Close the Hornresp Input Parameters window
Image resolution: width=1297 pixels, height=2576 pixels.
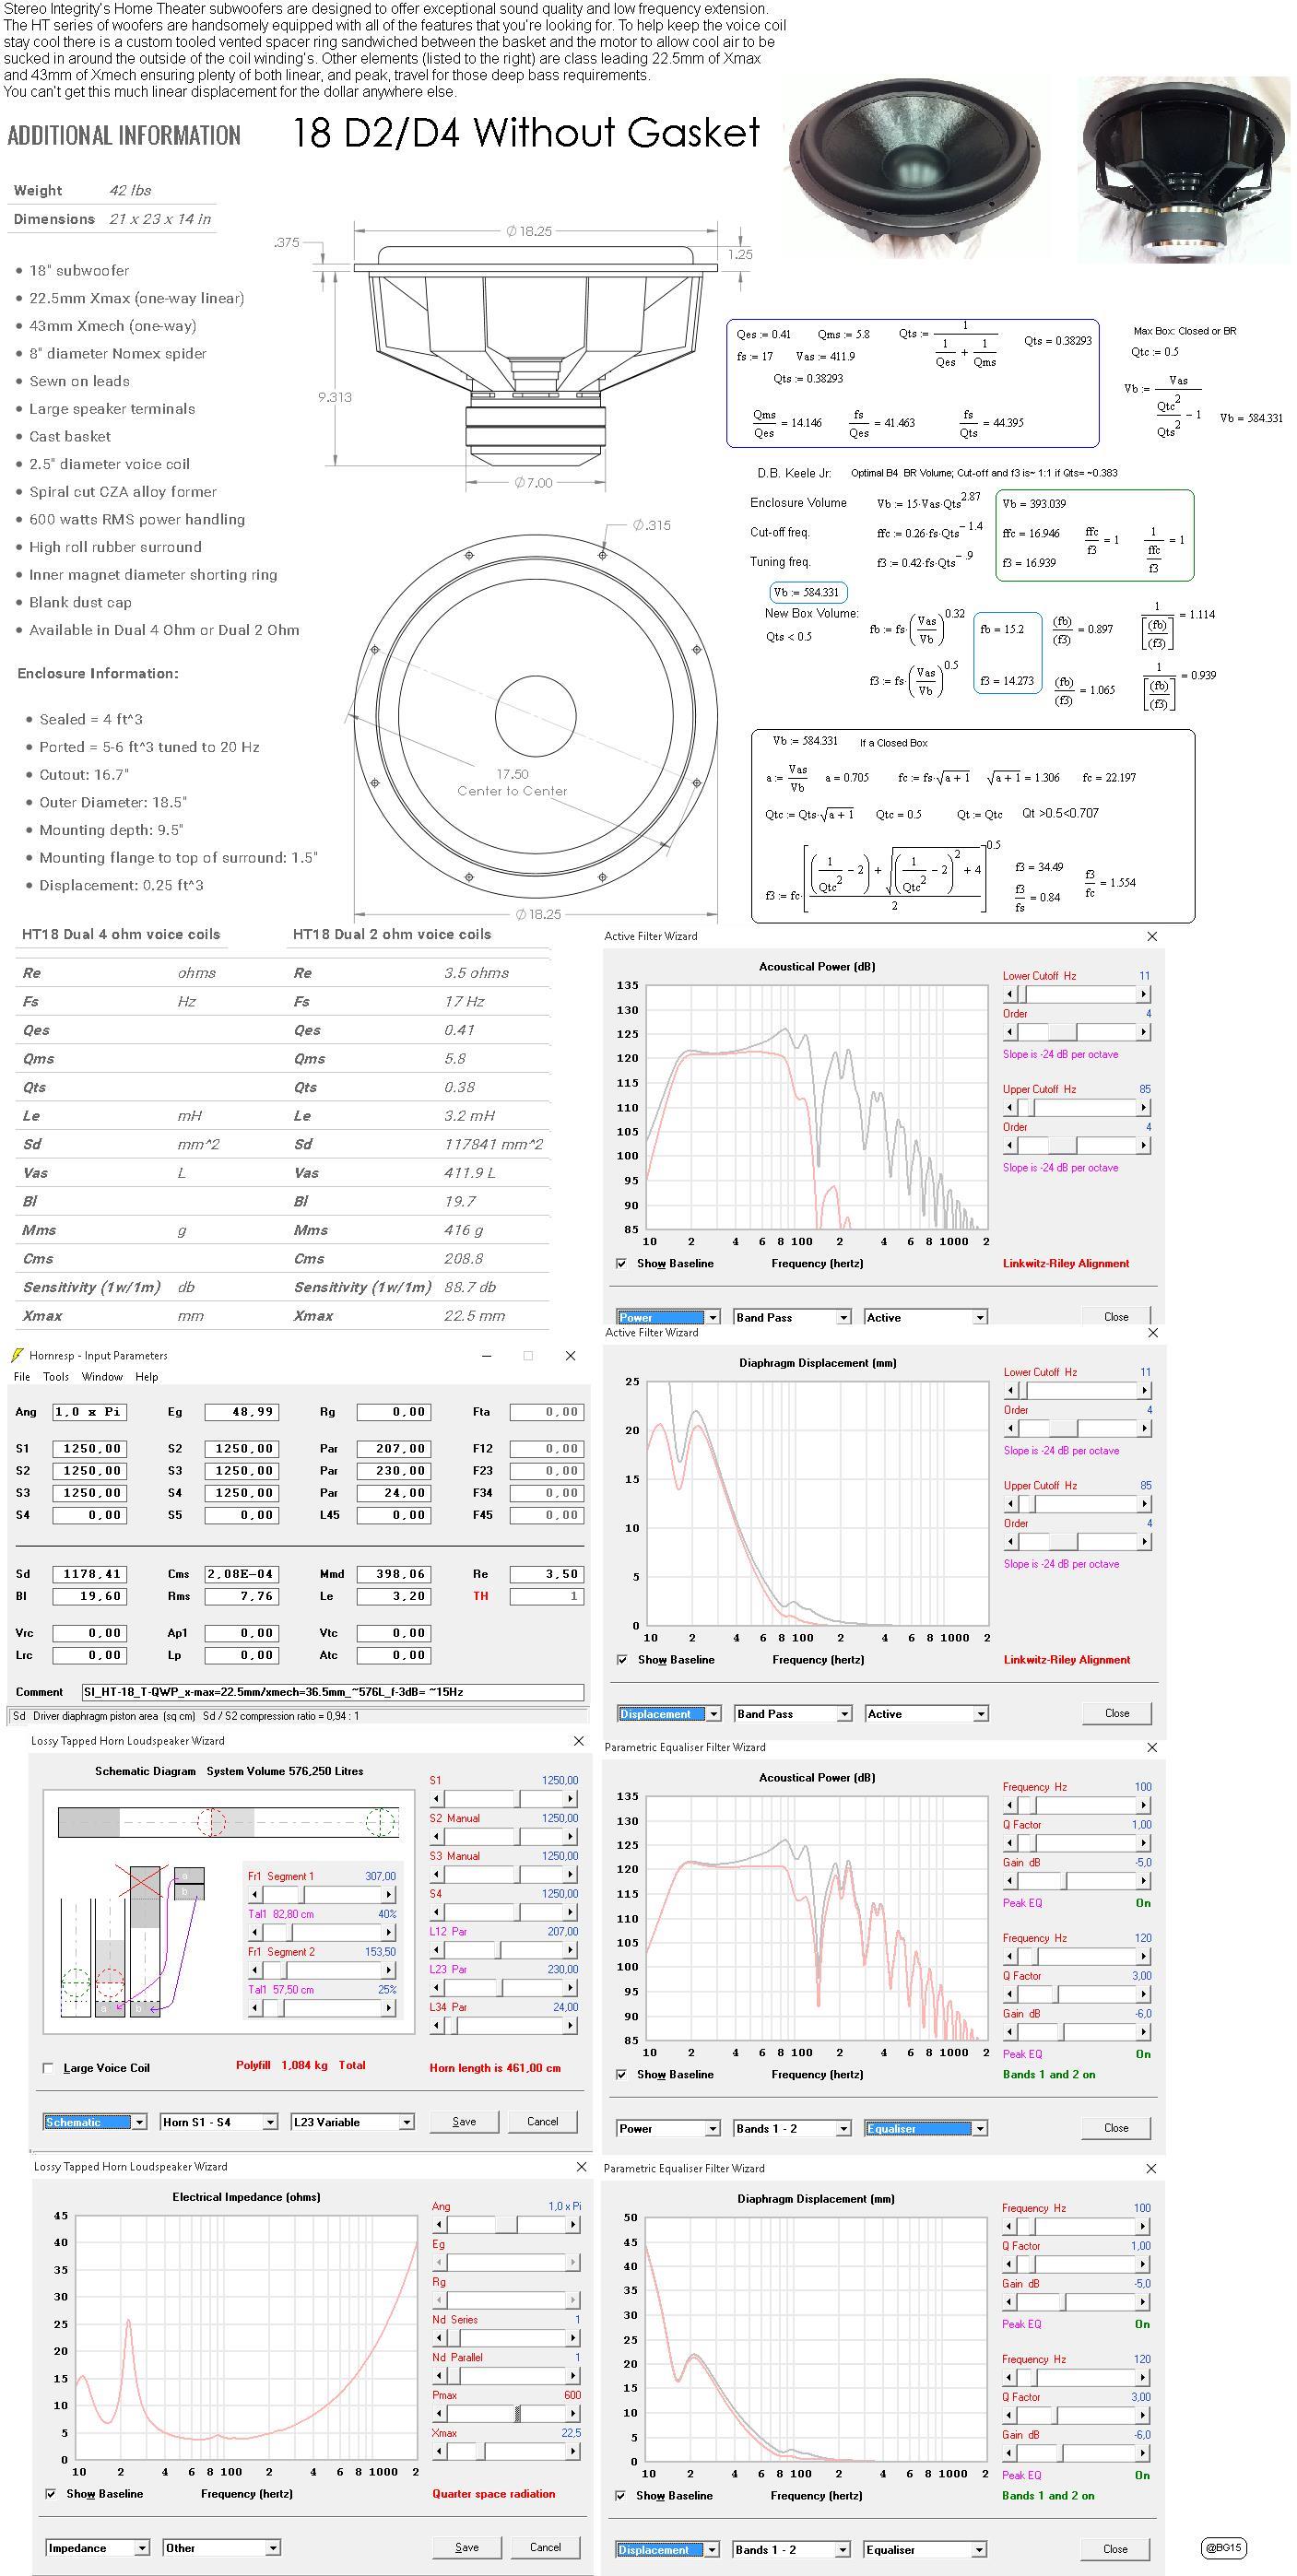(570, 1355)
